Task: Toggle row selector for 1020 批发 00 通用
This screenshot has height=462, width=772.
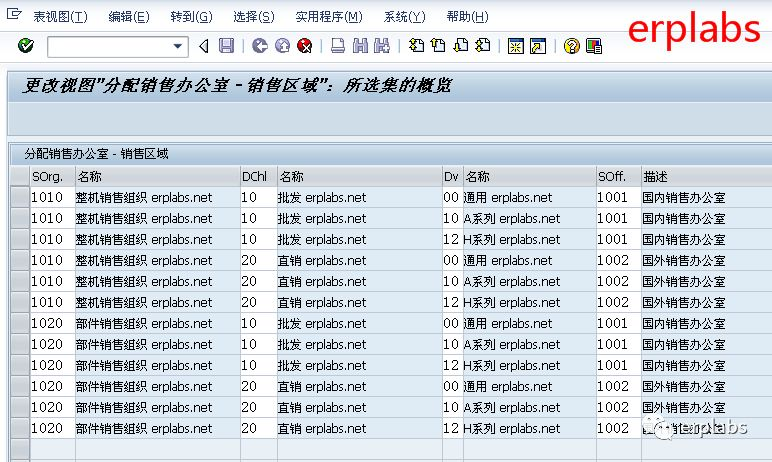Action: [20, 324]
